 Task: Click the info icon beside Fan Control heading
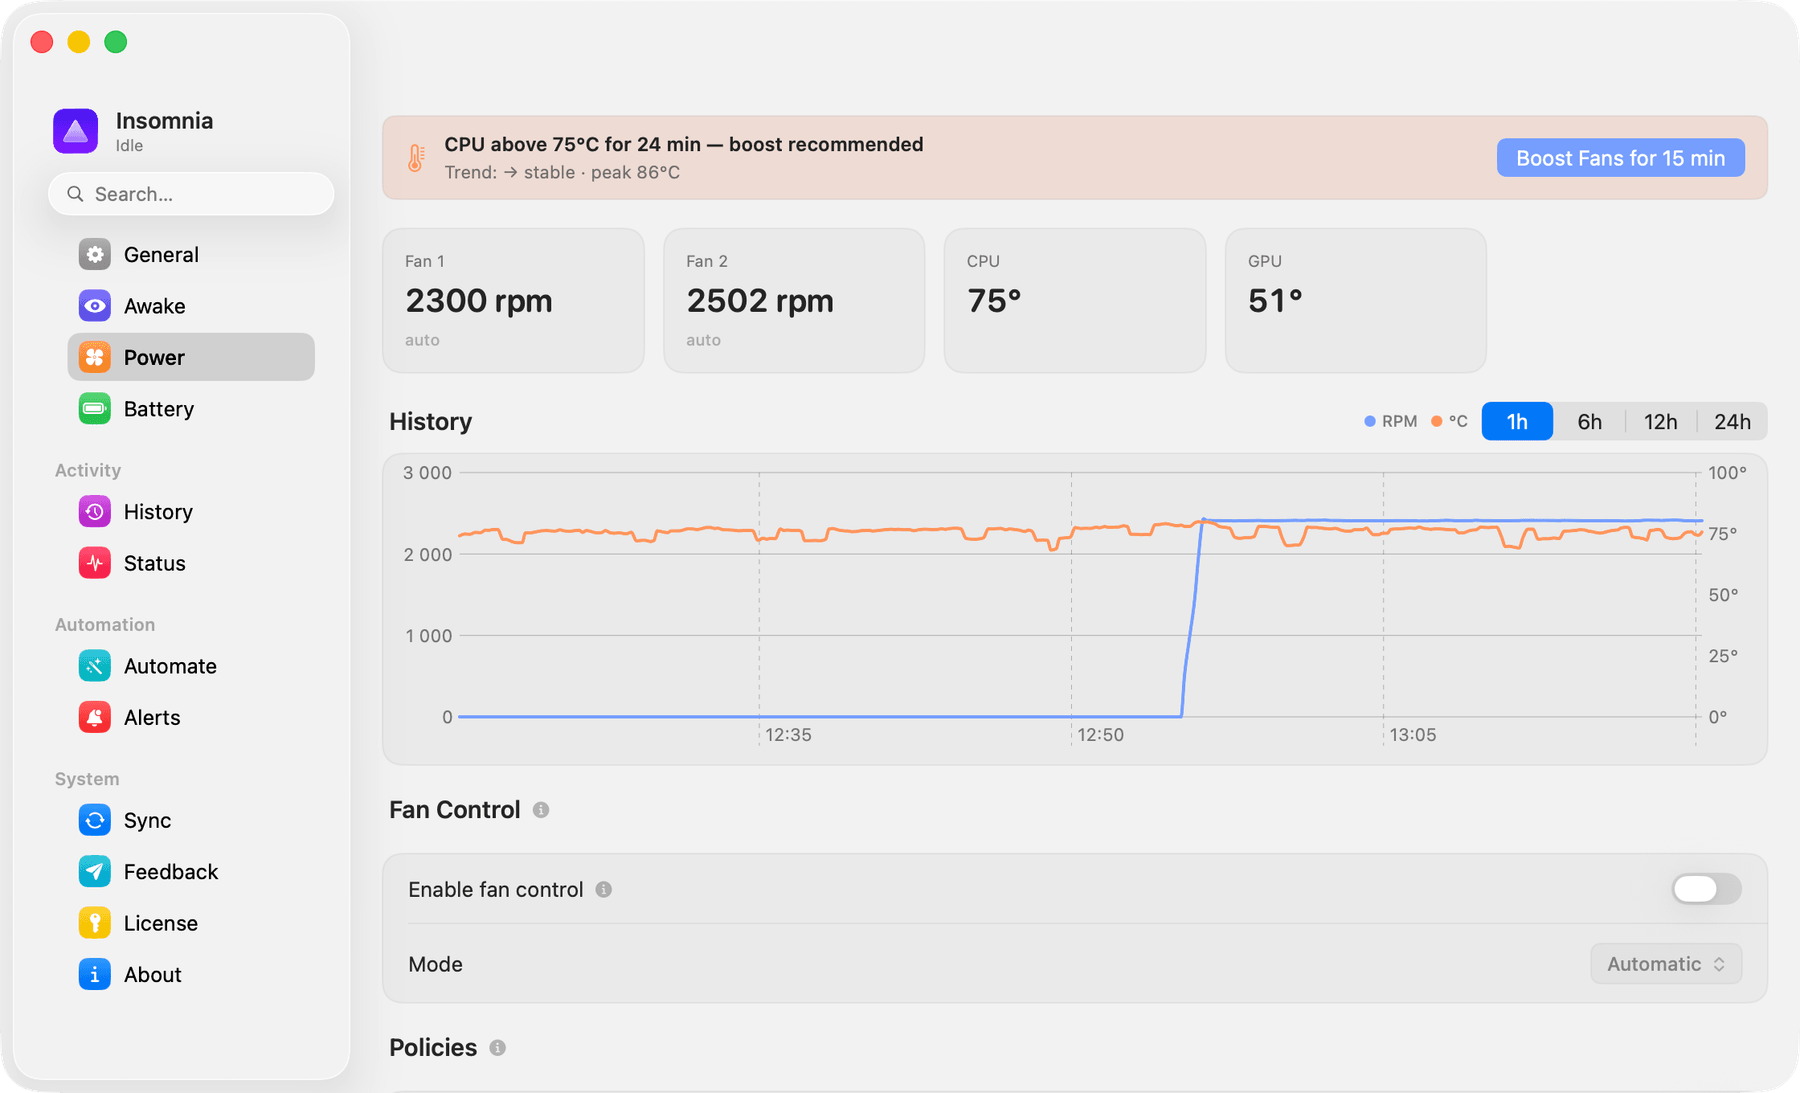(541, 810)
